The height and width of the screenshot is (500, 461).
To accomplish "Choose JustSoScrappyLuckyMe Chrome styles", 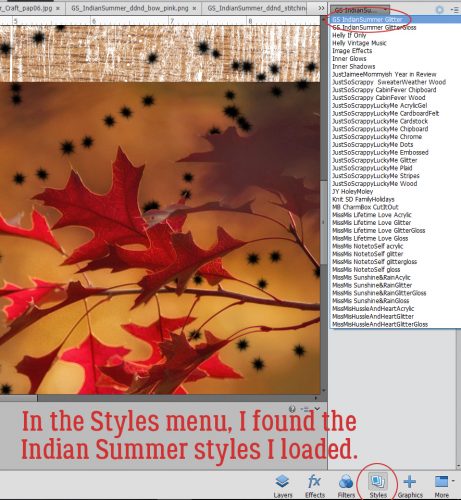I will click(x=377, y=137).
